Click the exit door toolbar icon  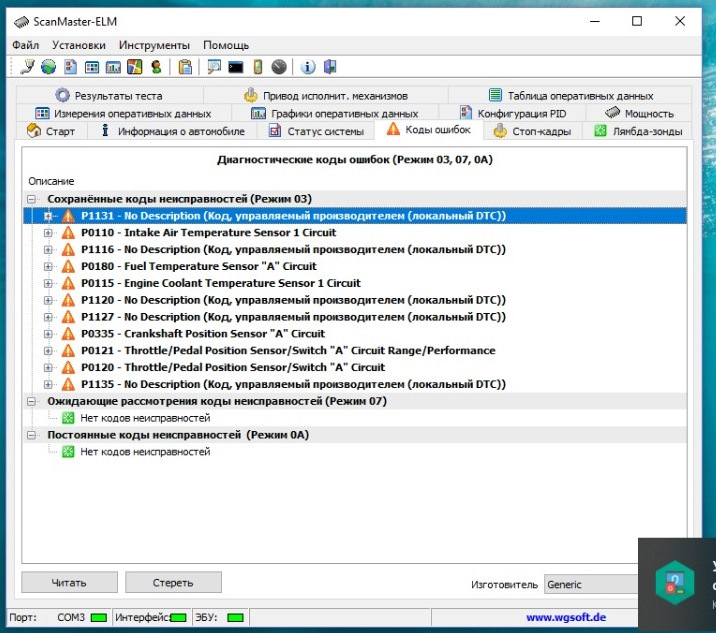[x=330, y=67]
